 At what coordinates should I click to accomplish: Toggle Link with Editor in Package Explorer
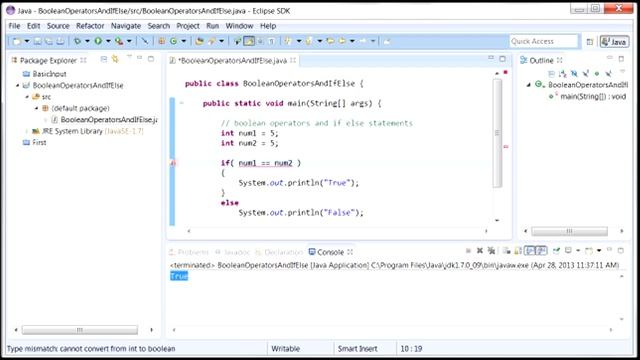115,60
